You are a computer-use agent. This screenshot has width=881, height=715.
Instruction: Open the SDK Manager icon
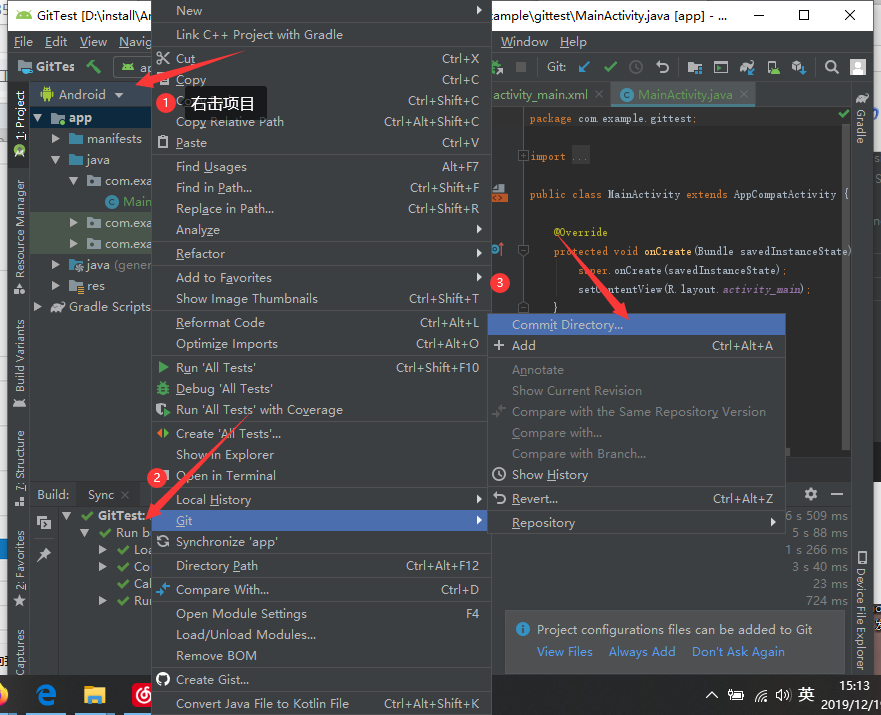799,67
